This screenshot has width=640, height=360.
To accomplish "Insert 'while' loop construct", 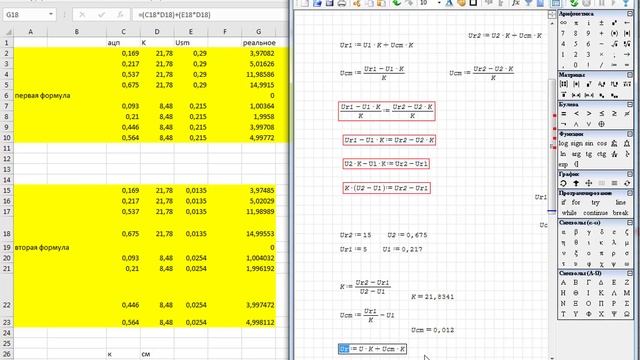I will (569, 213).
